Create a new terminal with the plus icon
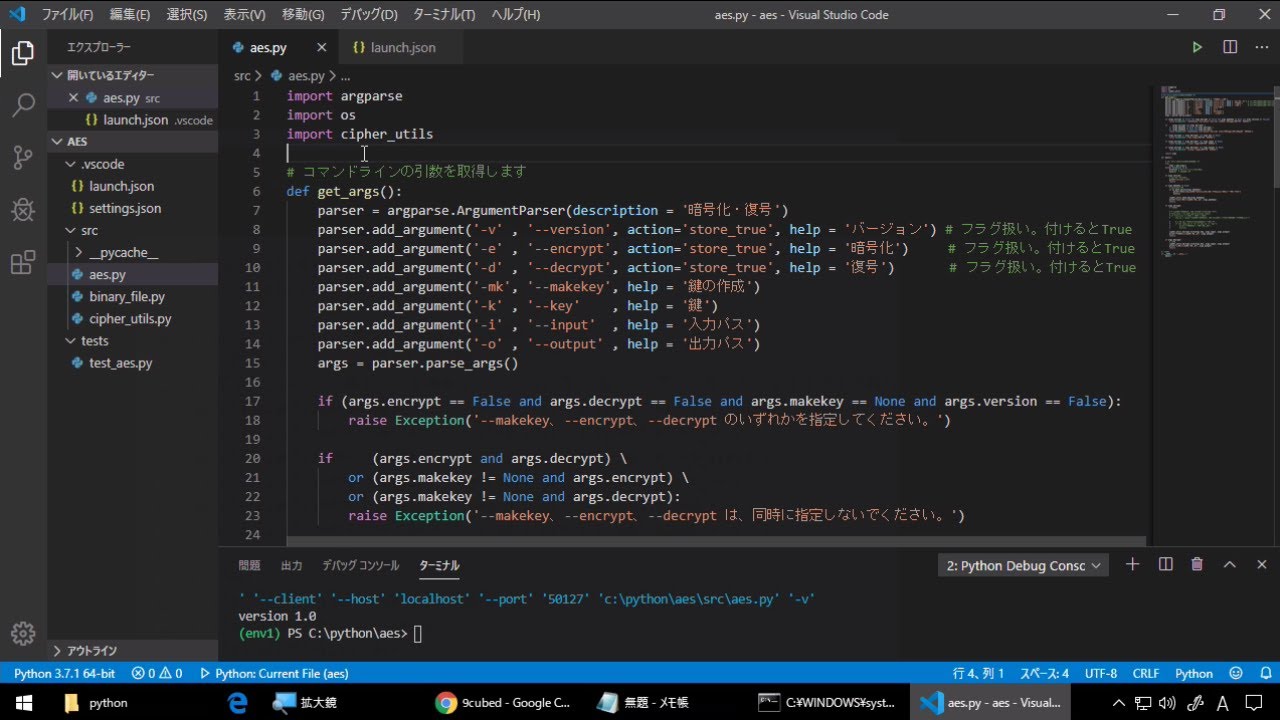The image size is (1280, 720). [1132, 565]
